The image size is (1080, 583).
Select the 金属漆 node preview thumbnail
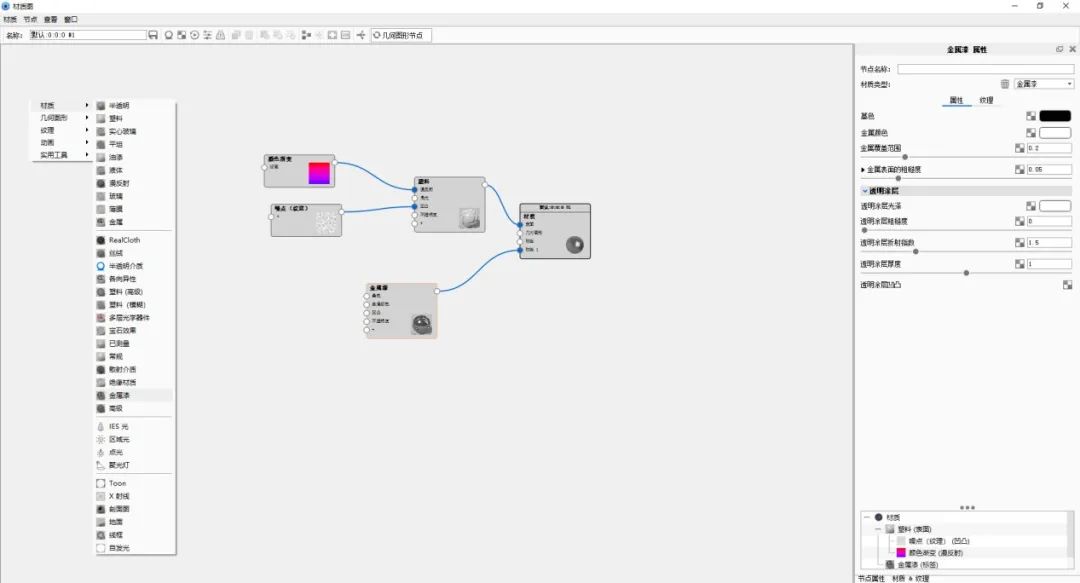point(422,324)
